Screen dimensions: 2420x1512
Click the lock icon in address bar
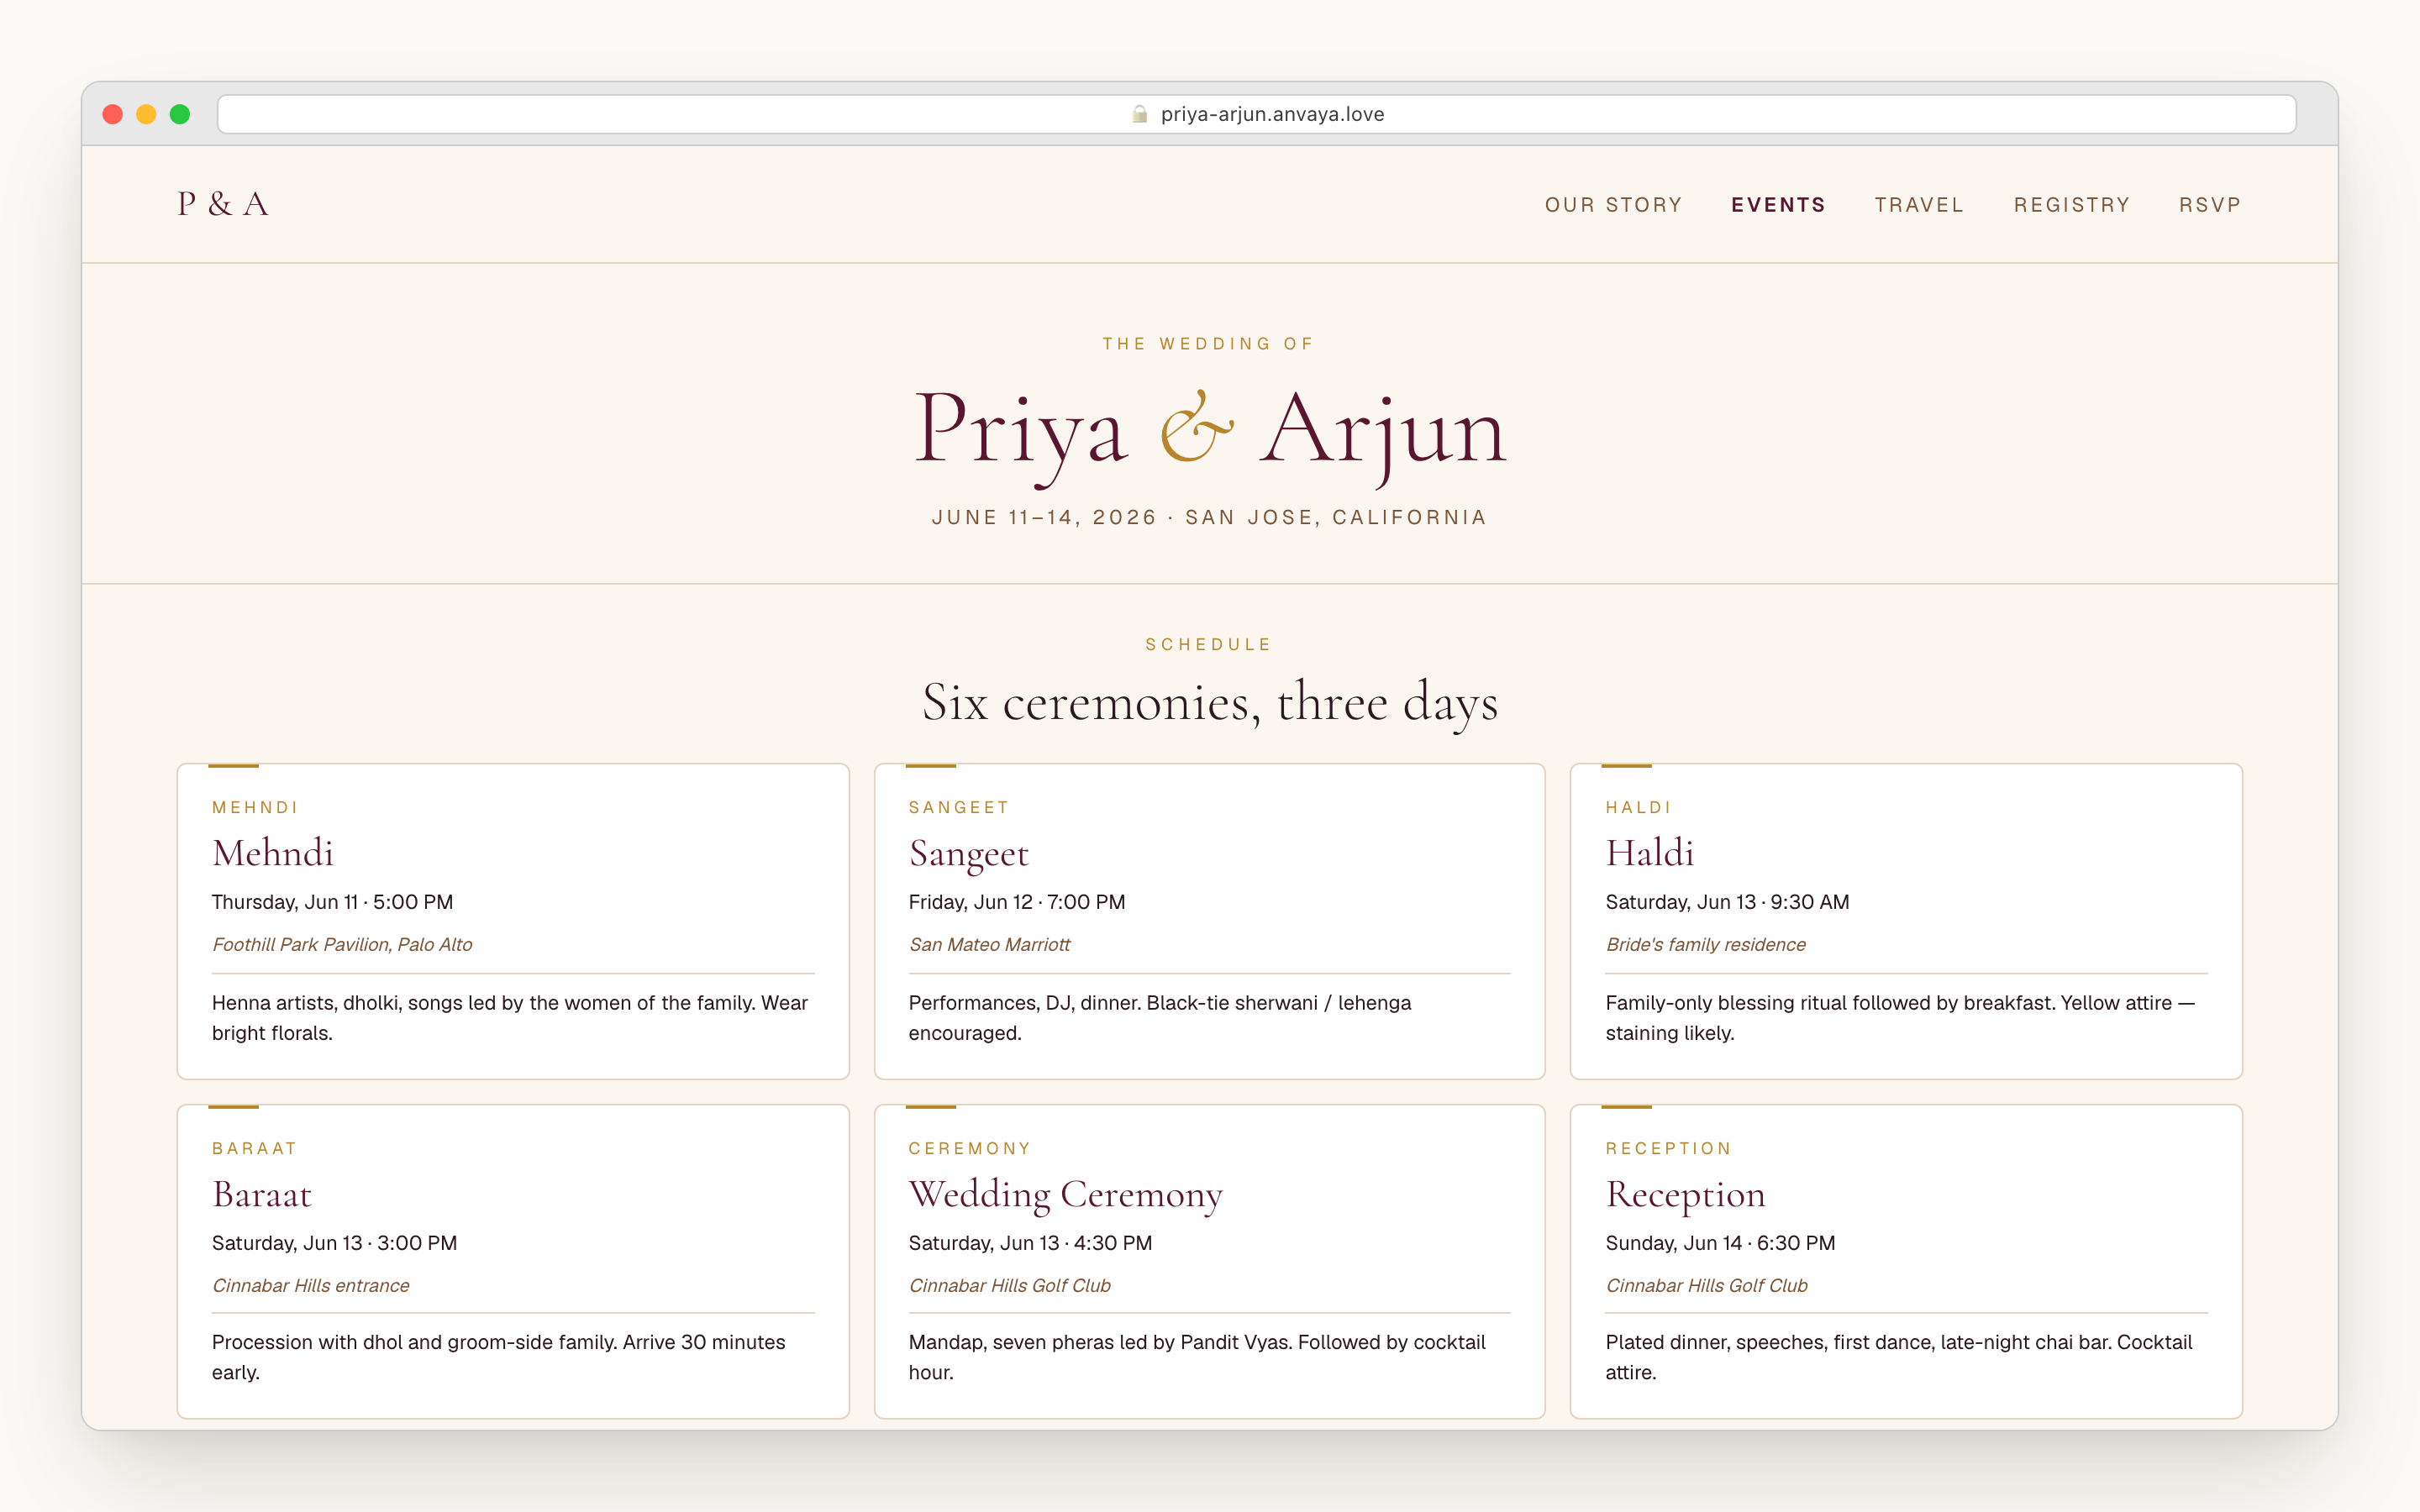[1139, 114]
